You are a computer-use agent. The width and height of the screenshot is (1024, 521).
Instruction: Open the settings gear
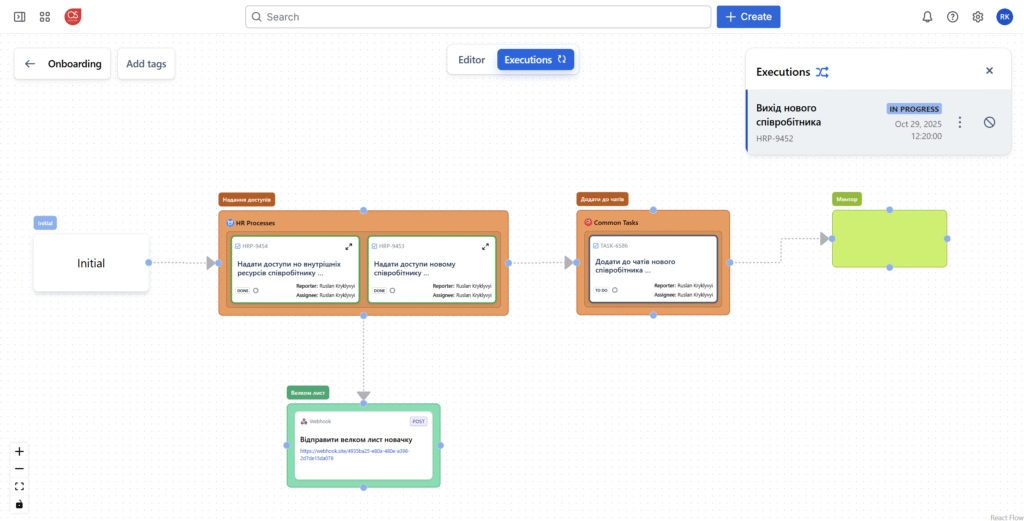[978, 17]
